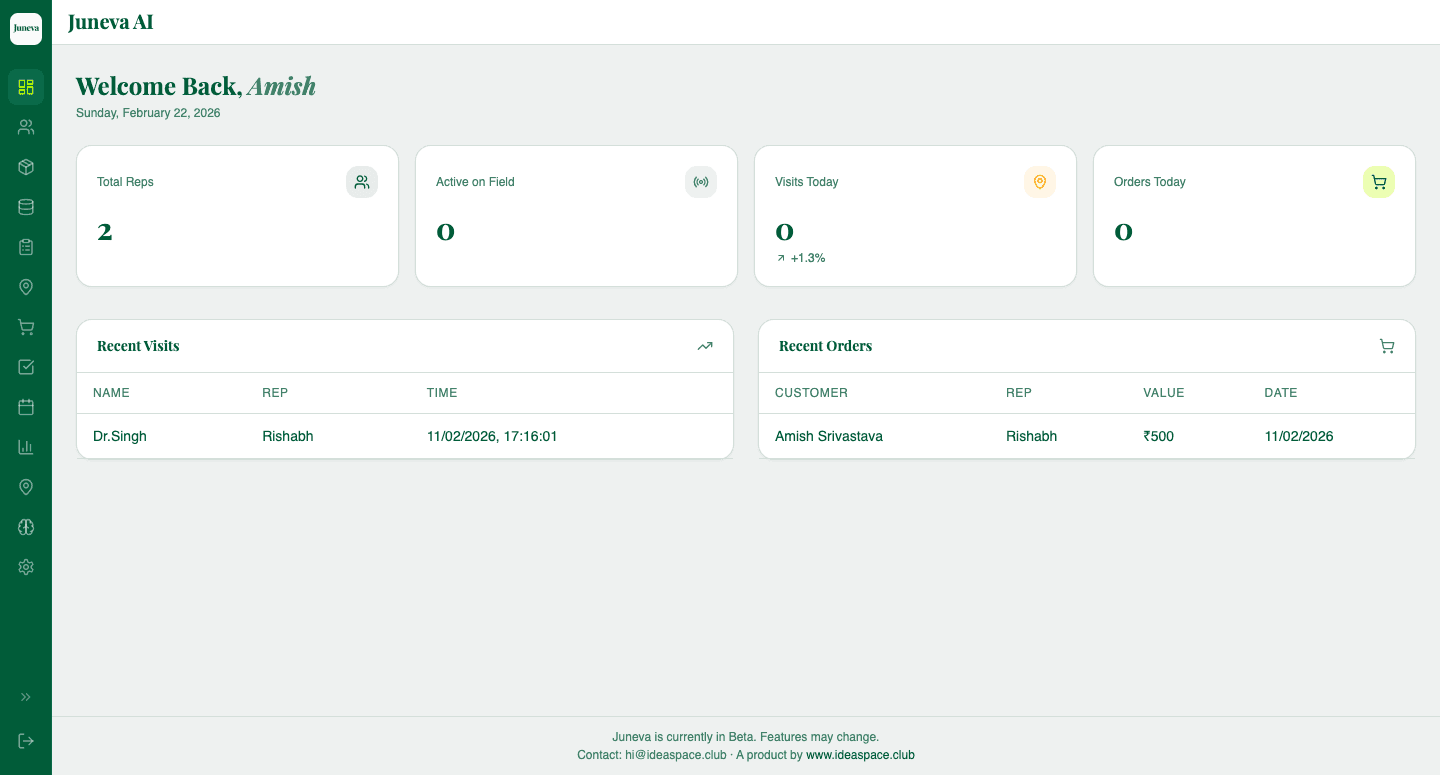Open the Orders Today card

click(1254, 216)
